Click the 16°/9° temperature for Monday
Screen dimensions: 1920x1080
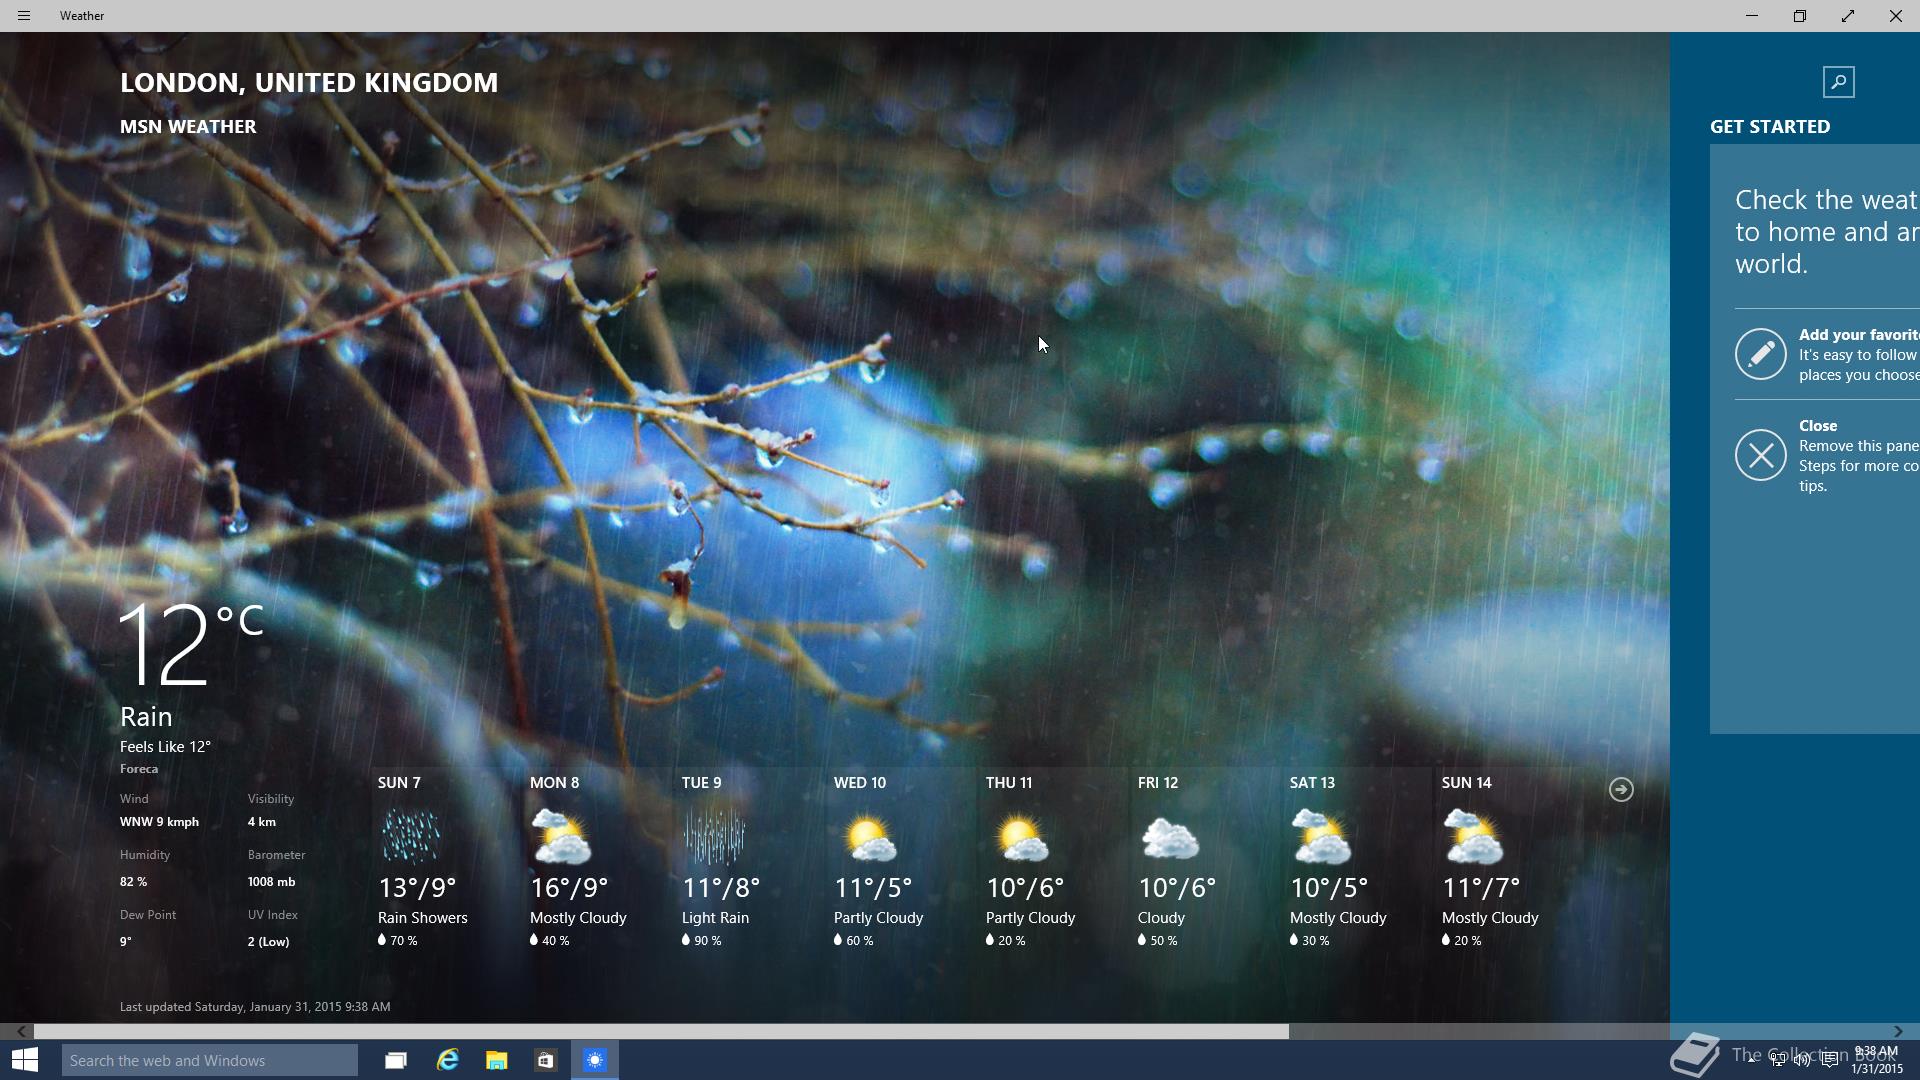point(569,887)
